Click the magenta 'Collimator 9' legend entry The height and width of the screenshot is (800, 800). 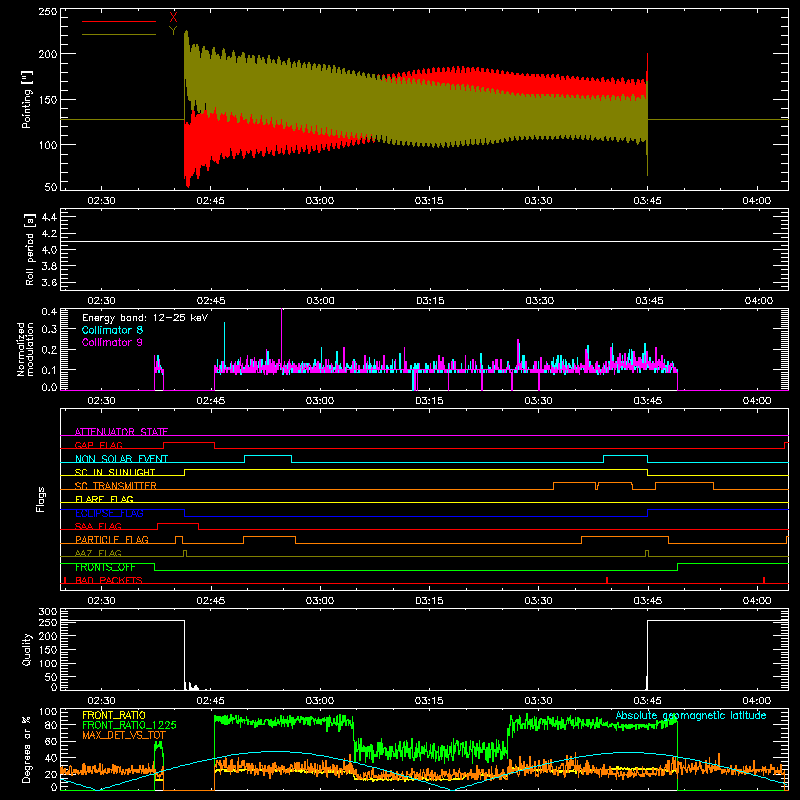pos(112,342)
